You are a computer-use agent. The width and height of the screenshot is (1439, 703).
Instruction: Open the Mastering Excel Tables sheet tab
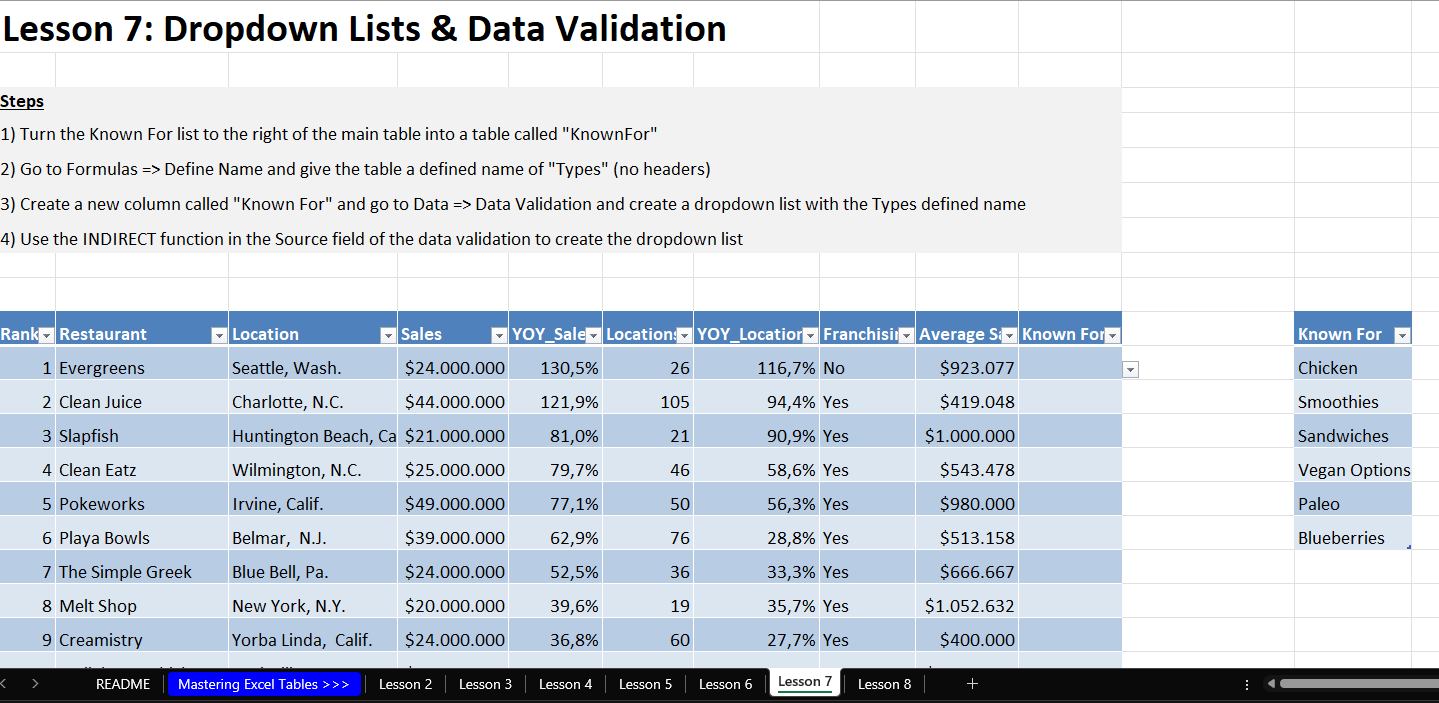coord(264,684)
